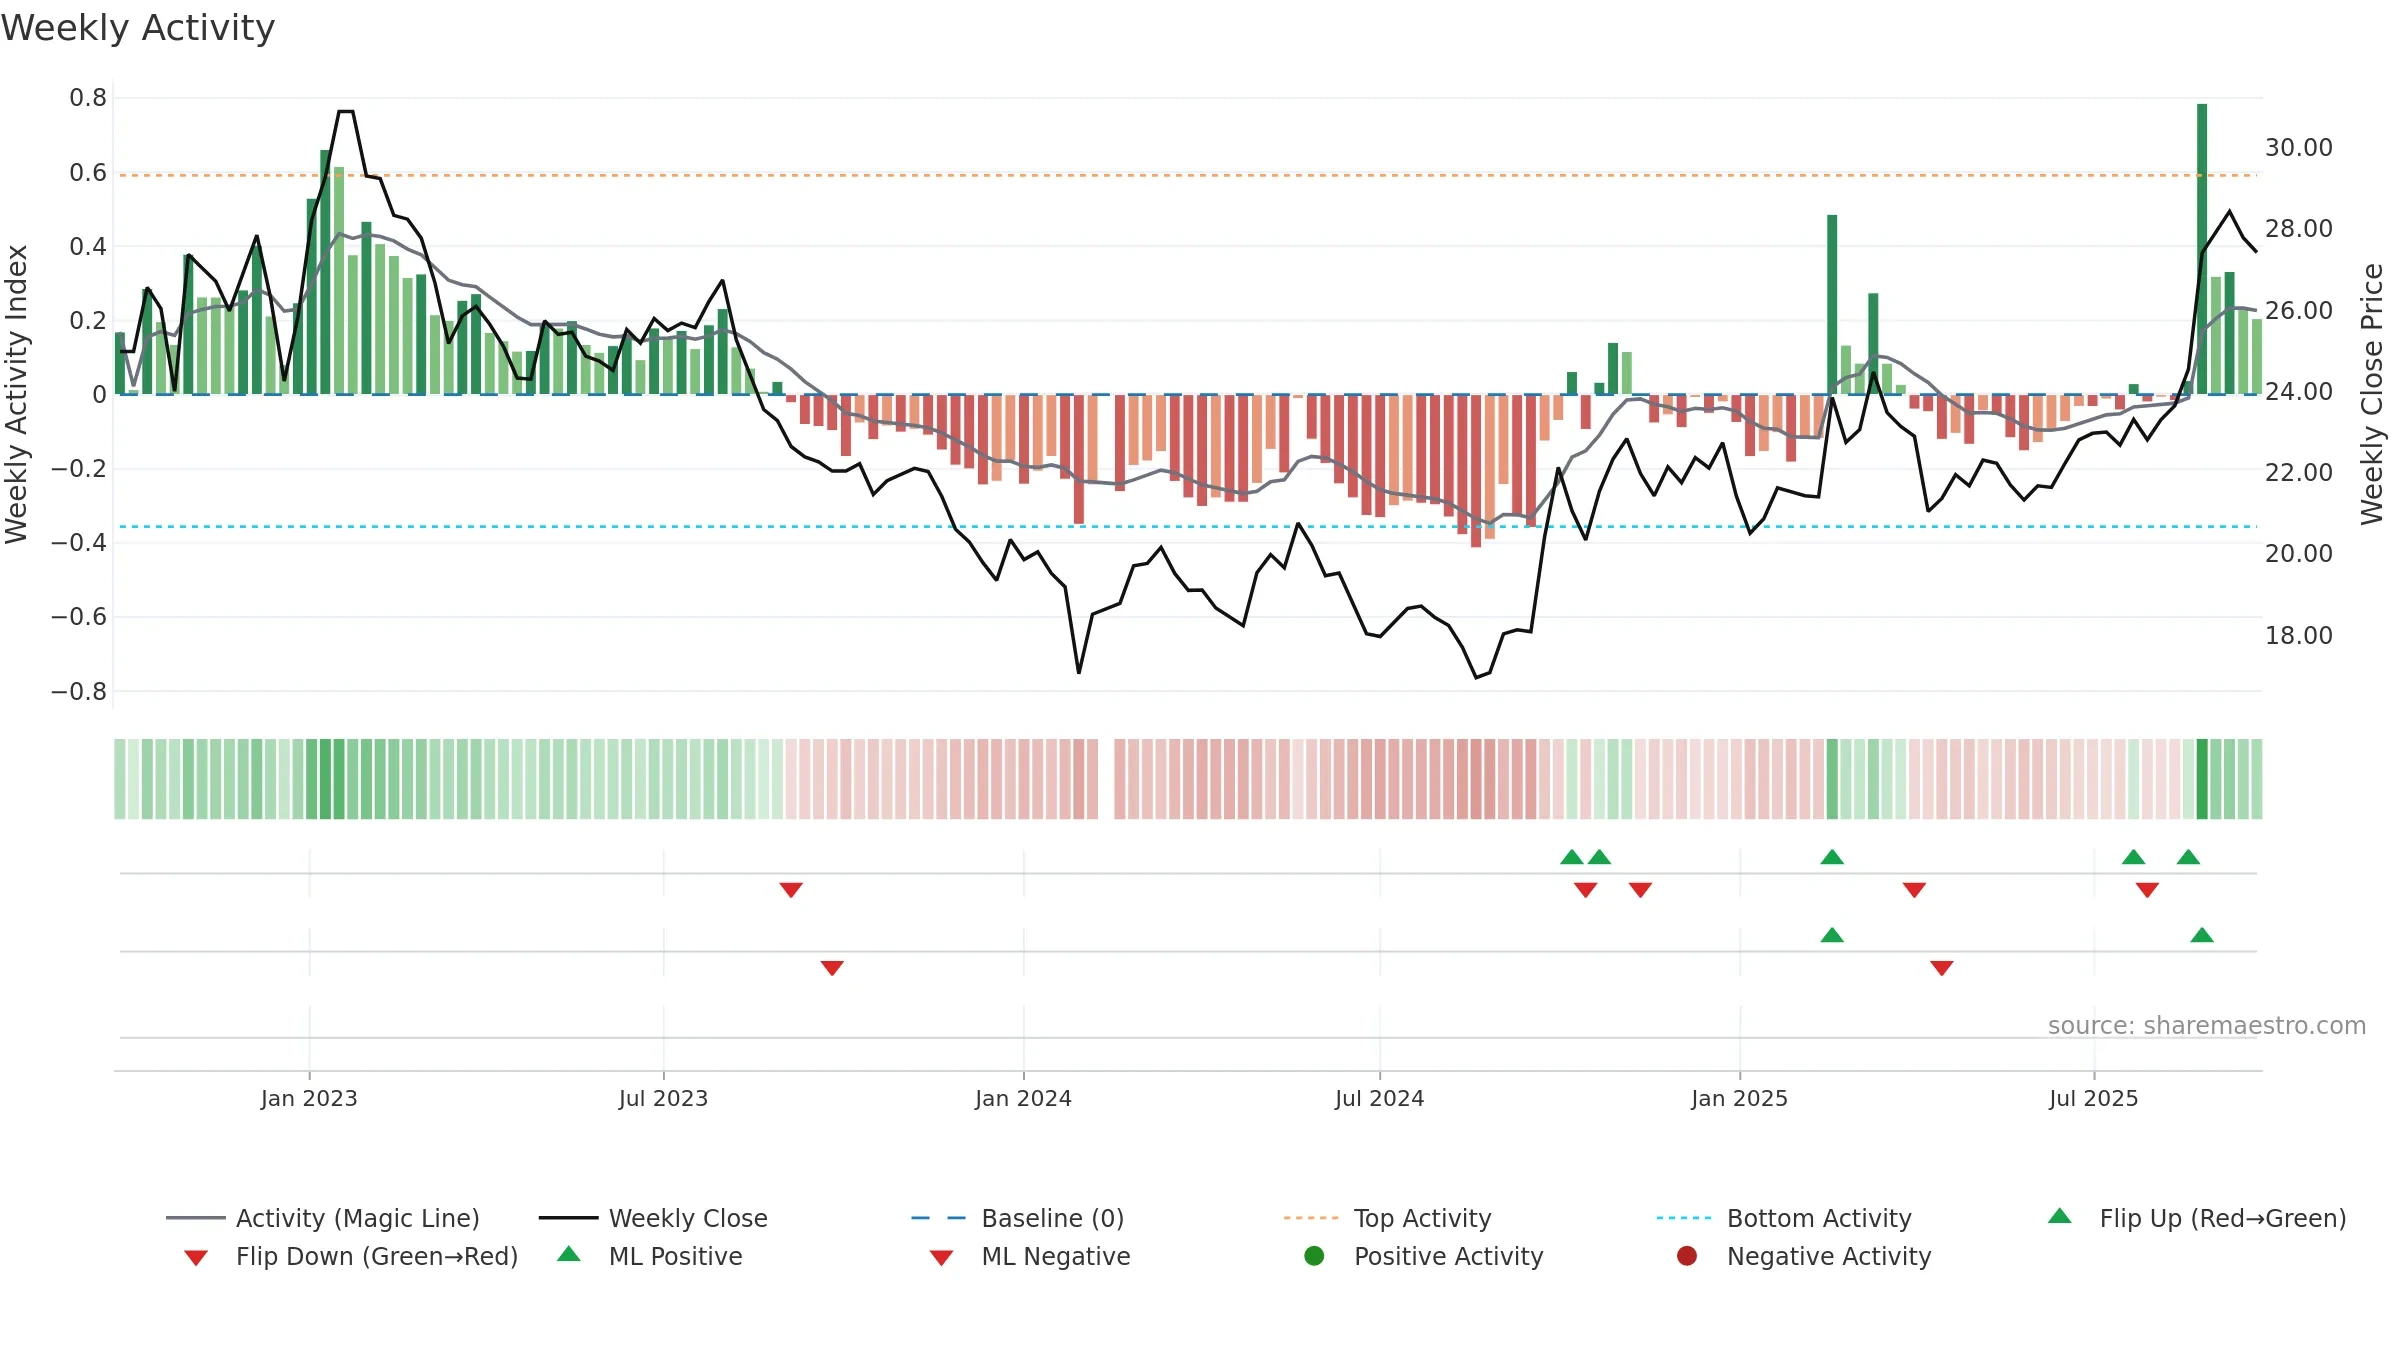This screenshot has width=2400, height=1350.
Task: Click the 'Jul 2023' x-axis label
Action: (x=664, y=1098)
